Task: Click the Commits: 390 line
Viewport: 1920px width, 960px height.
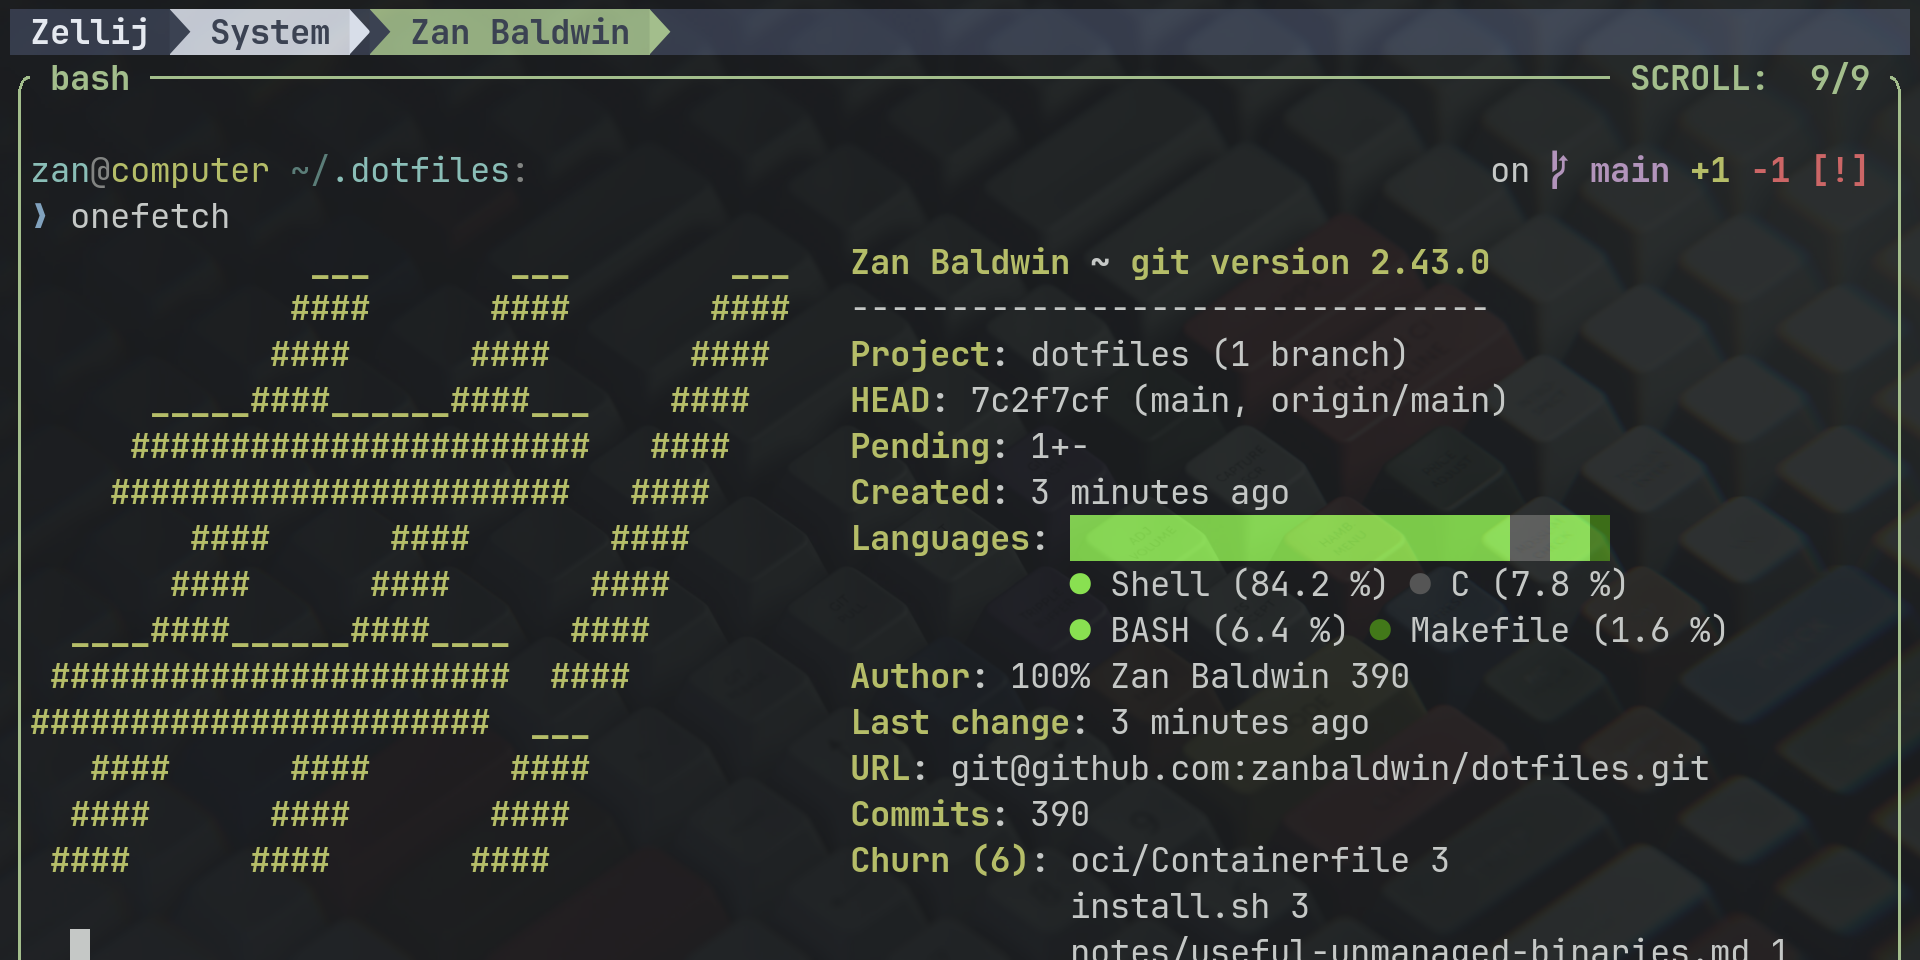Action: [970, 814]
